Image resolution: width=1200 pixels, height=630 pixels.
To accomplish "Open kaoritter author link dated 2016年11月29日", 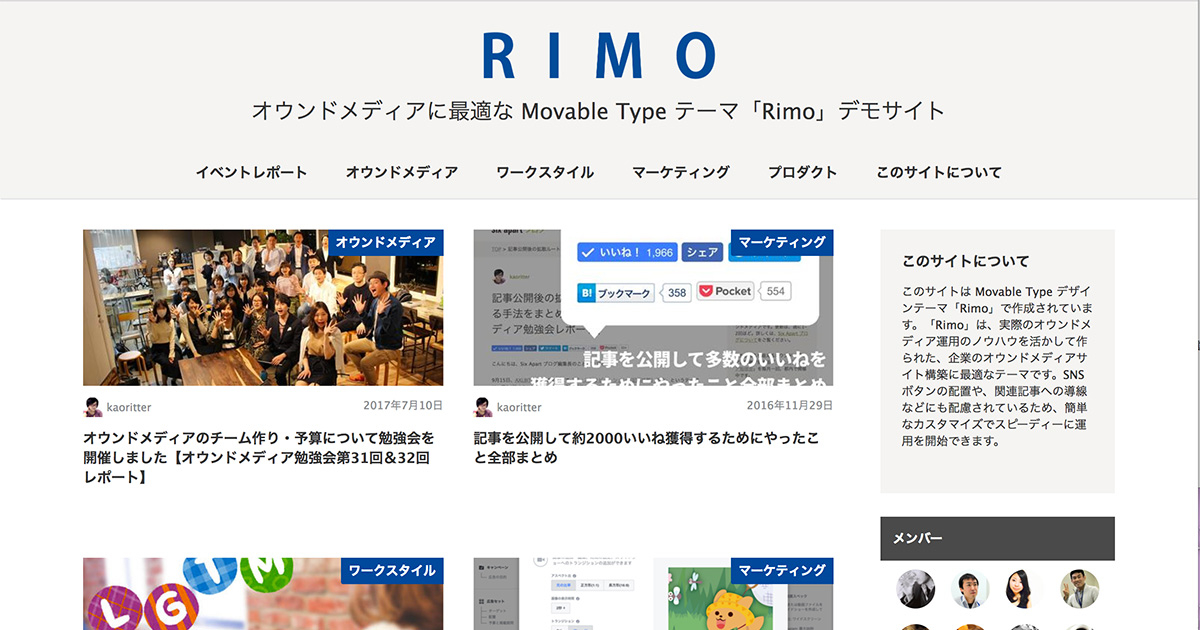I will click(519, 407).
